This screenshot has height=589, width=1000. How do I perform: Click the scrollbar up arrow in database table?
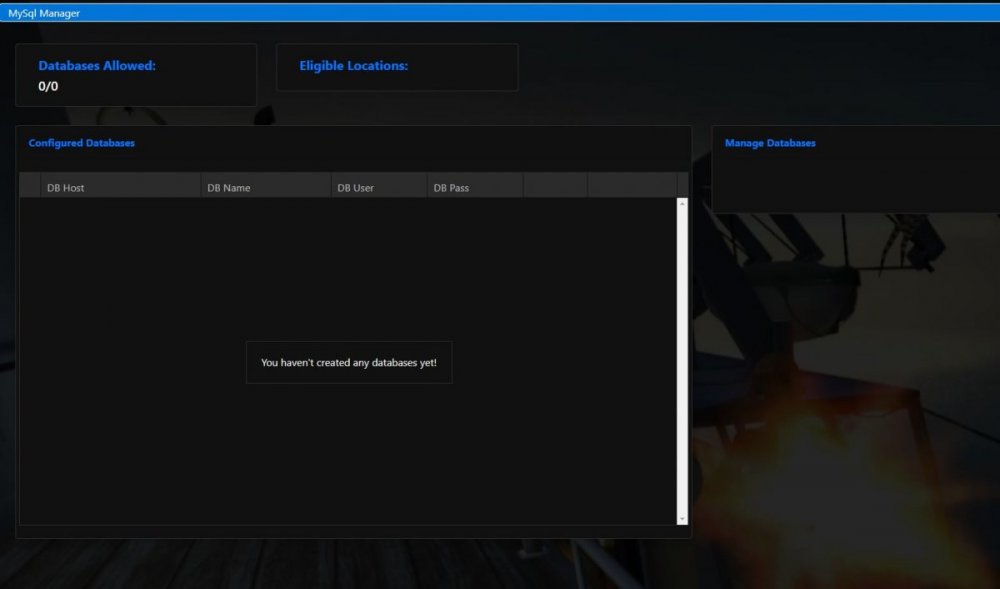[682, 204]
